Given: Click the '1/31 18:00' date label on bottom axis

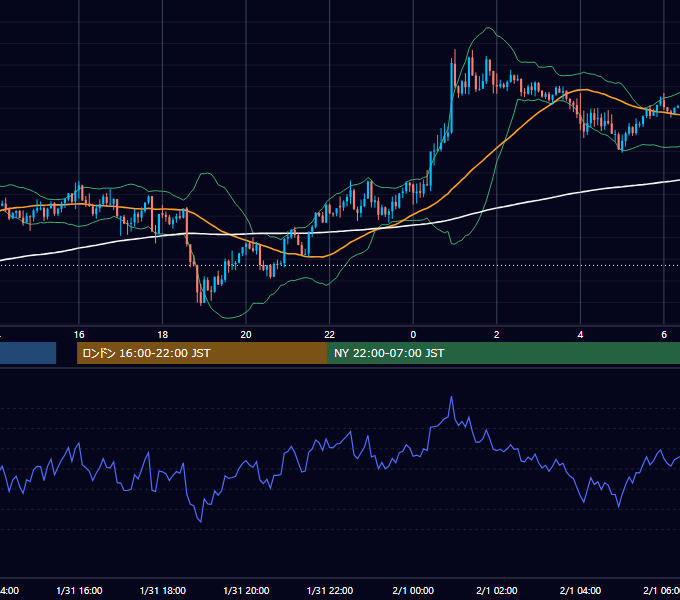Looking at the screenshot, I should (x=163, y=590).
